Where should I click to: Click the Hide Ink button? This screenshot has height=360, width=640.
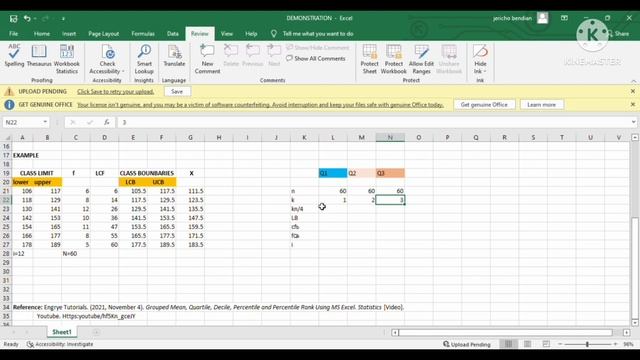tap(480, 59)
